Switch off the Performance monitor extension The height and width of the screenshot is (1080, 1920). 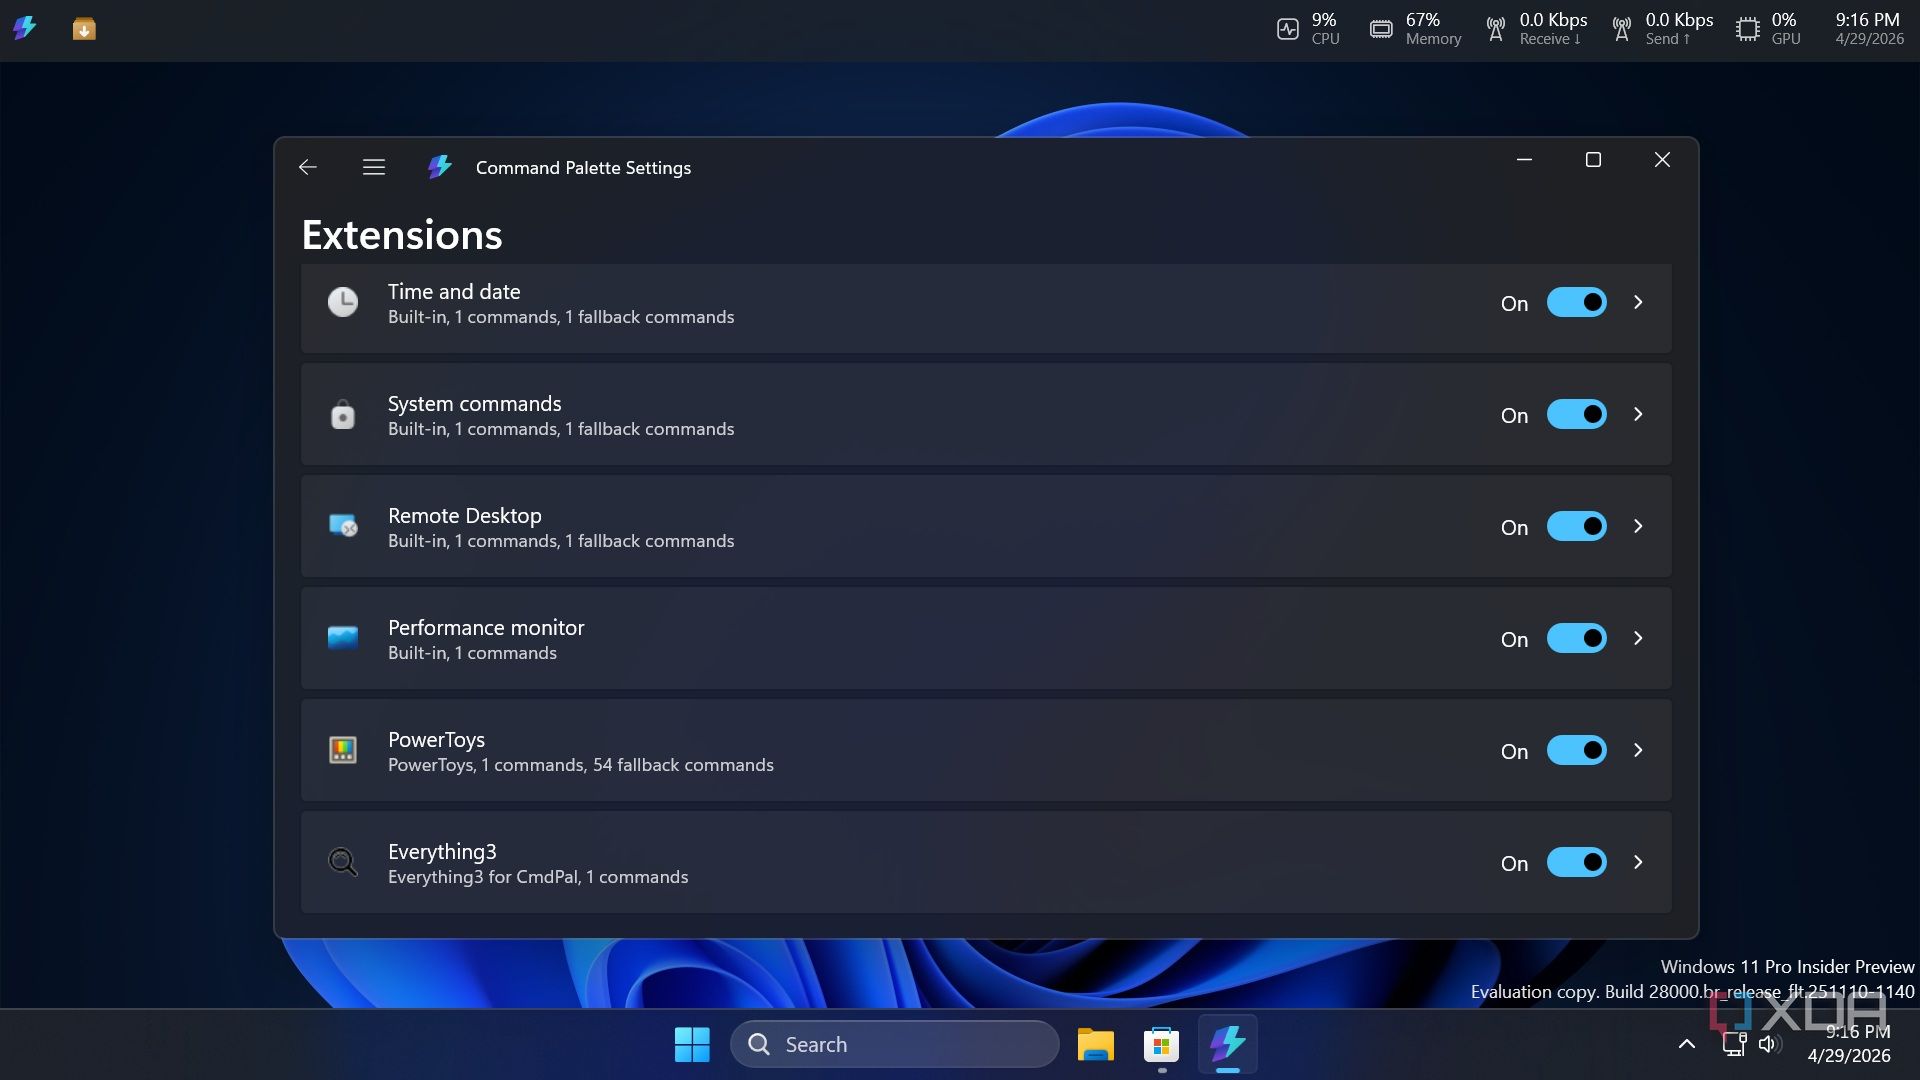pos(1577,638)
